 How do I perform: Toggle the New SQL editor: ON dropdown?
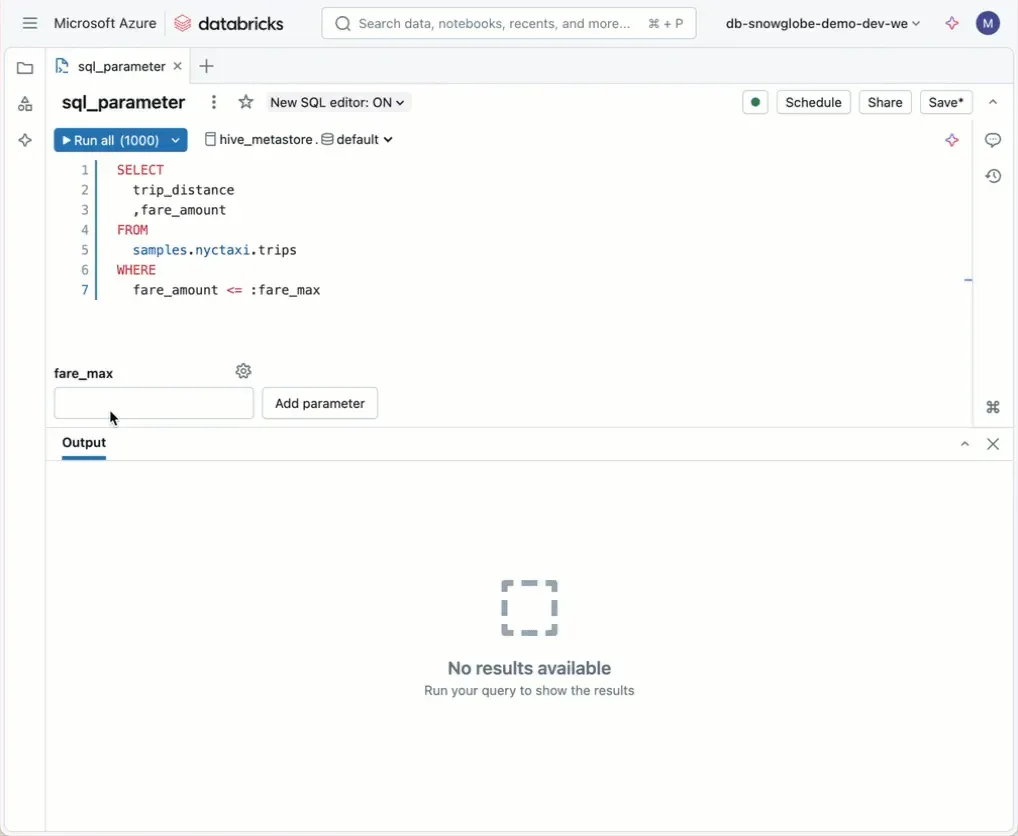pos(338,103)
